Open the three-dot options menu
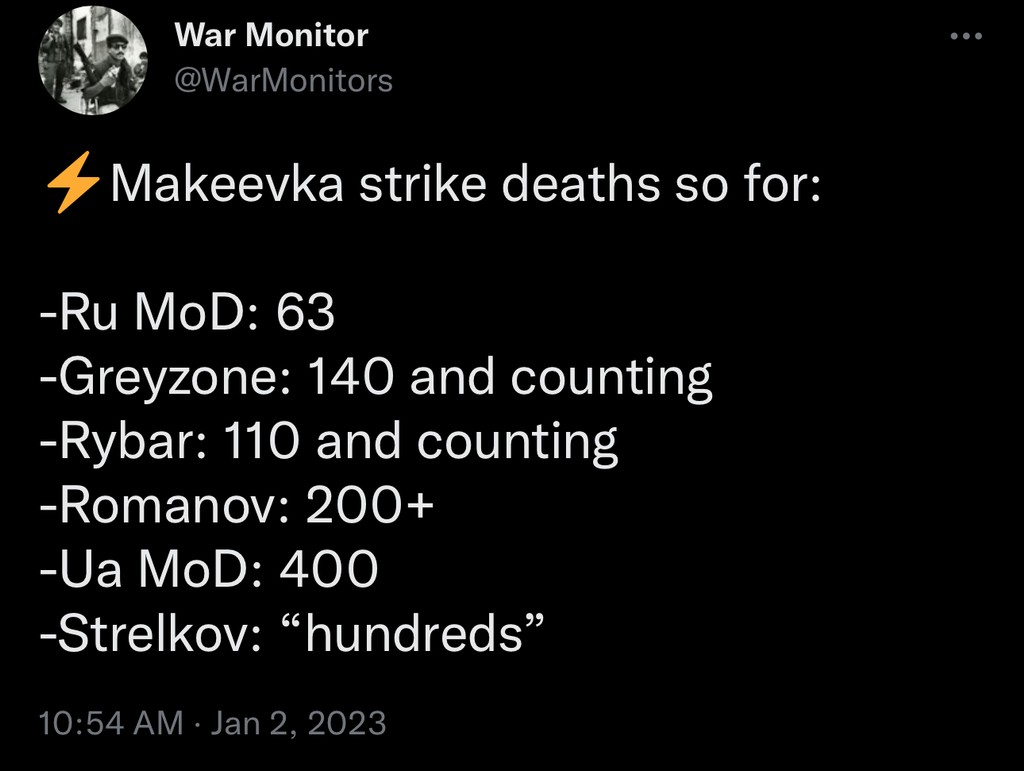 coord(967,34)
